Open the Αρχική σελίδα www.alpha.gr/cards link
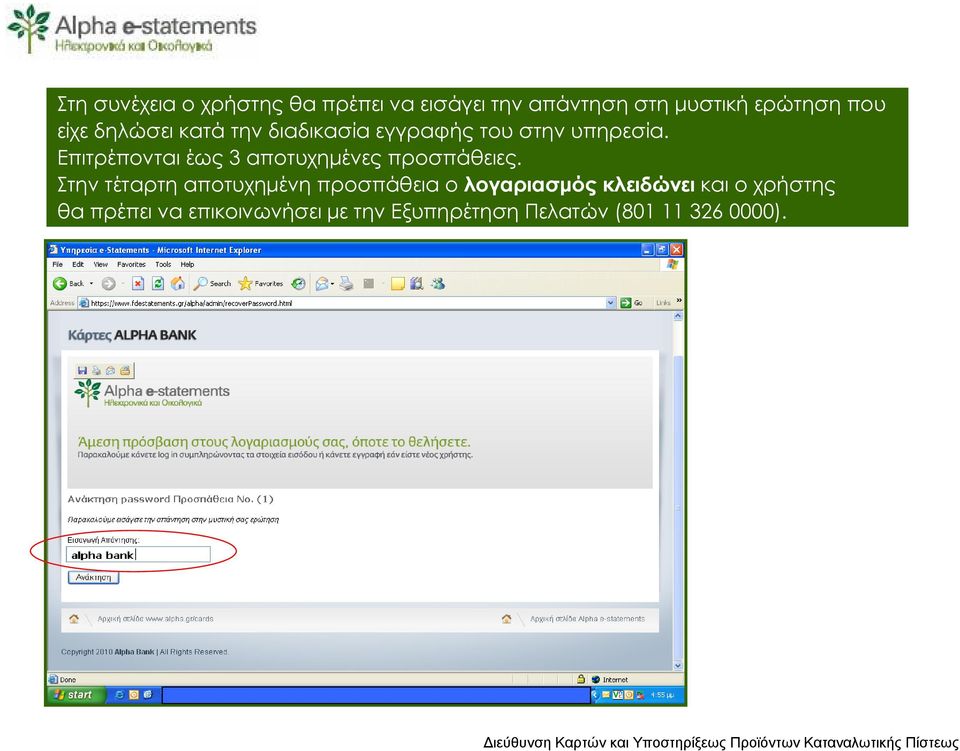Screen dimensions: 960x751 coord(156,619)
